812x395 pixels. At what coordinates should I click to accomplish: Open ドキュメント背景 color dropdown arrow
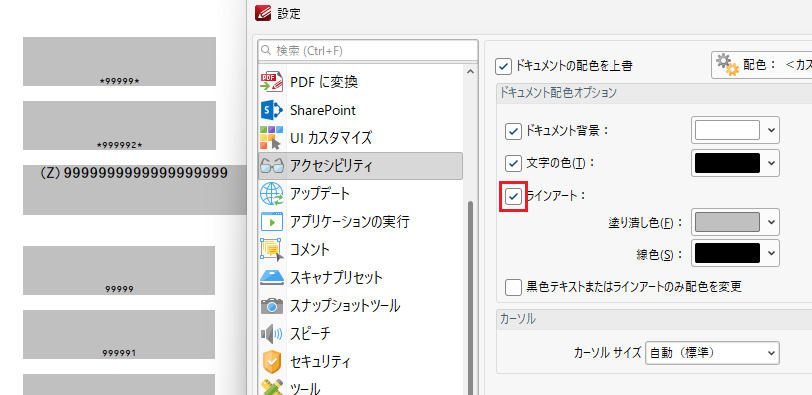(x=772, y=130)
